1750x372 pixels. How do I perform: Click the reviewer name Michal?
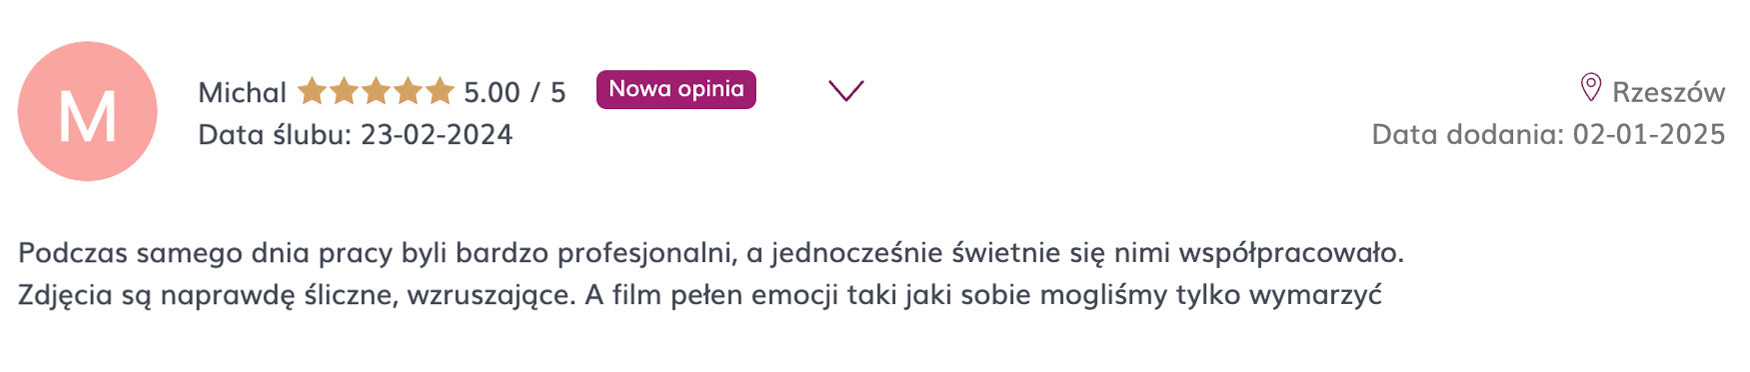pyautogui.click(x=242, y=92)
